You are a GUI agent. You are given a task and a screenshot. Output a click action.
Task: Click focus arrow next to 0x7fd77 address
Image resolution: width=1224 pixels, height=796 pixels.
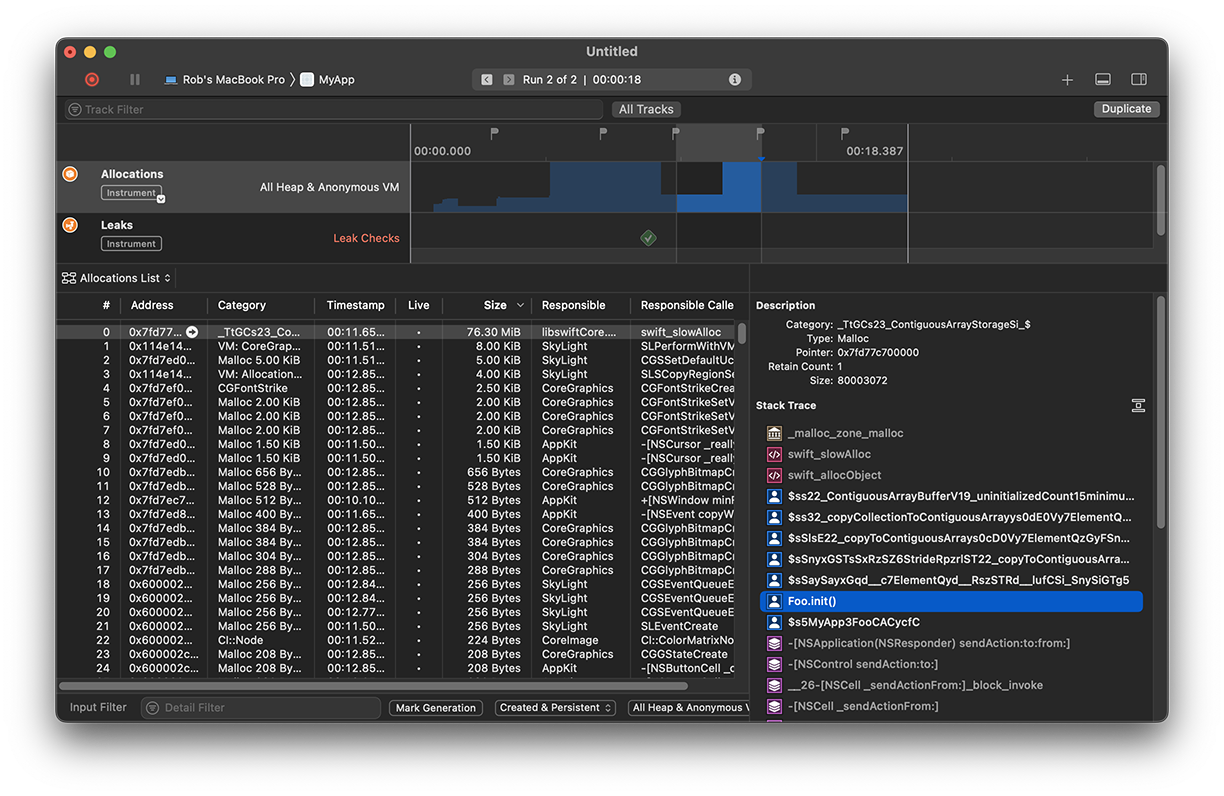(192, 332)
